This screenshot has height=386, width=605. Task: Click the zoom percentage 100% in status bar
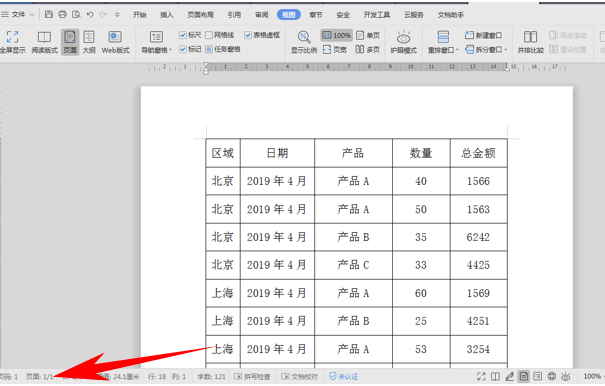(x=592, y=376)
